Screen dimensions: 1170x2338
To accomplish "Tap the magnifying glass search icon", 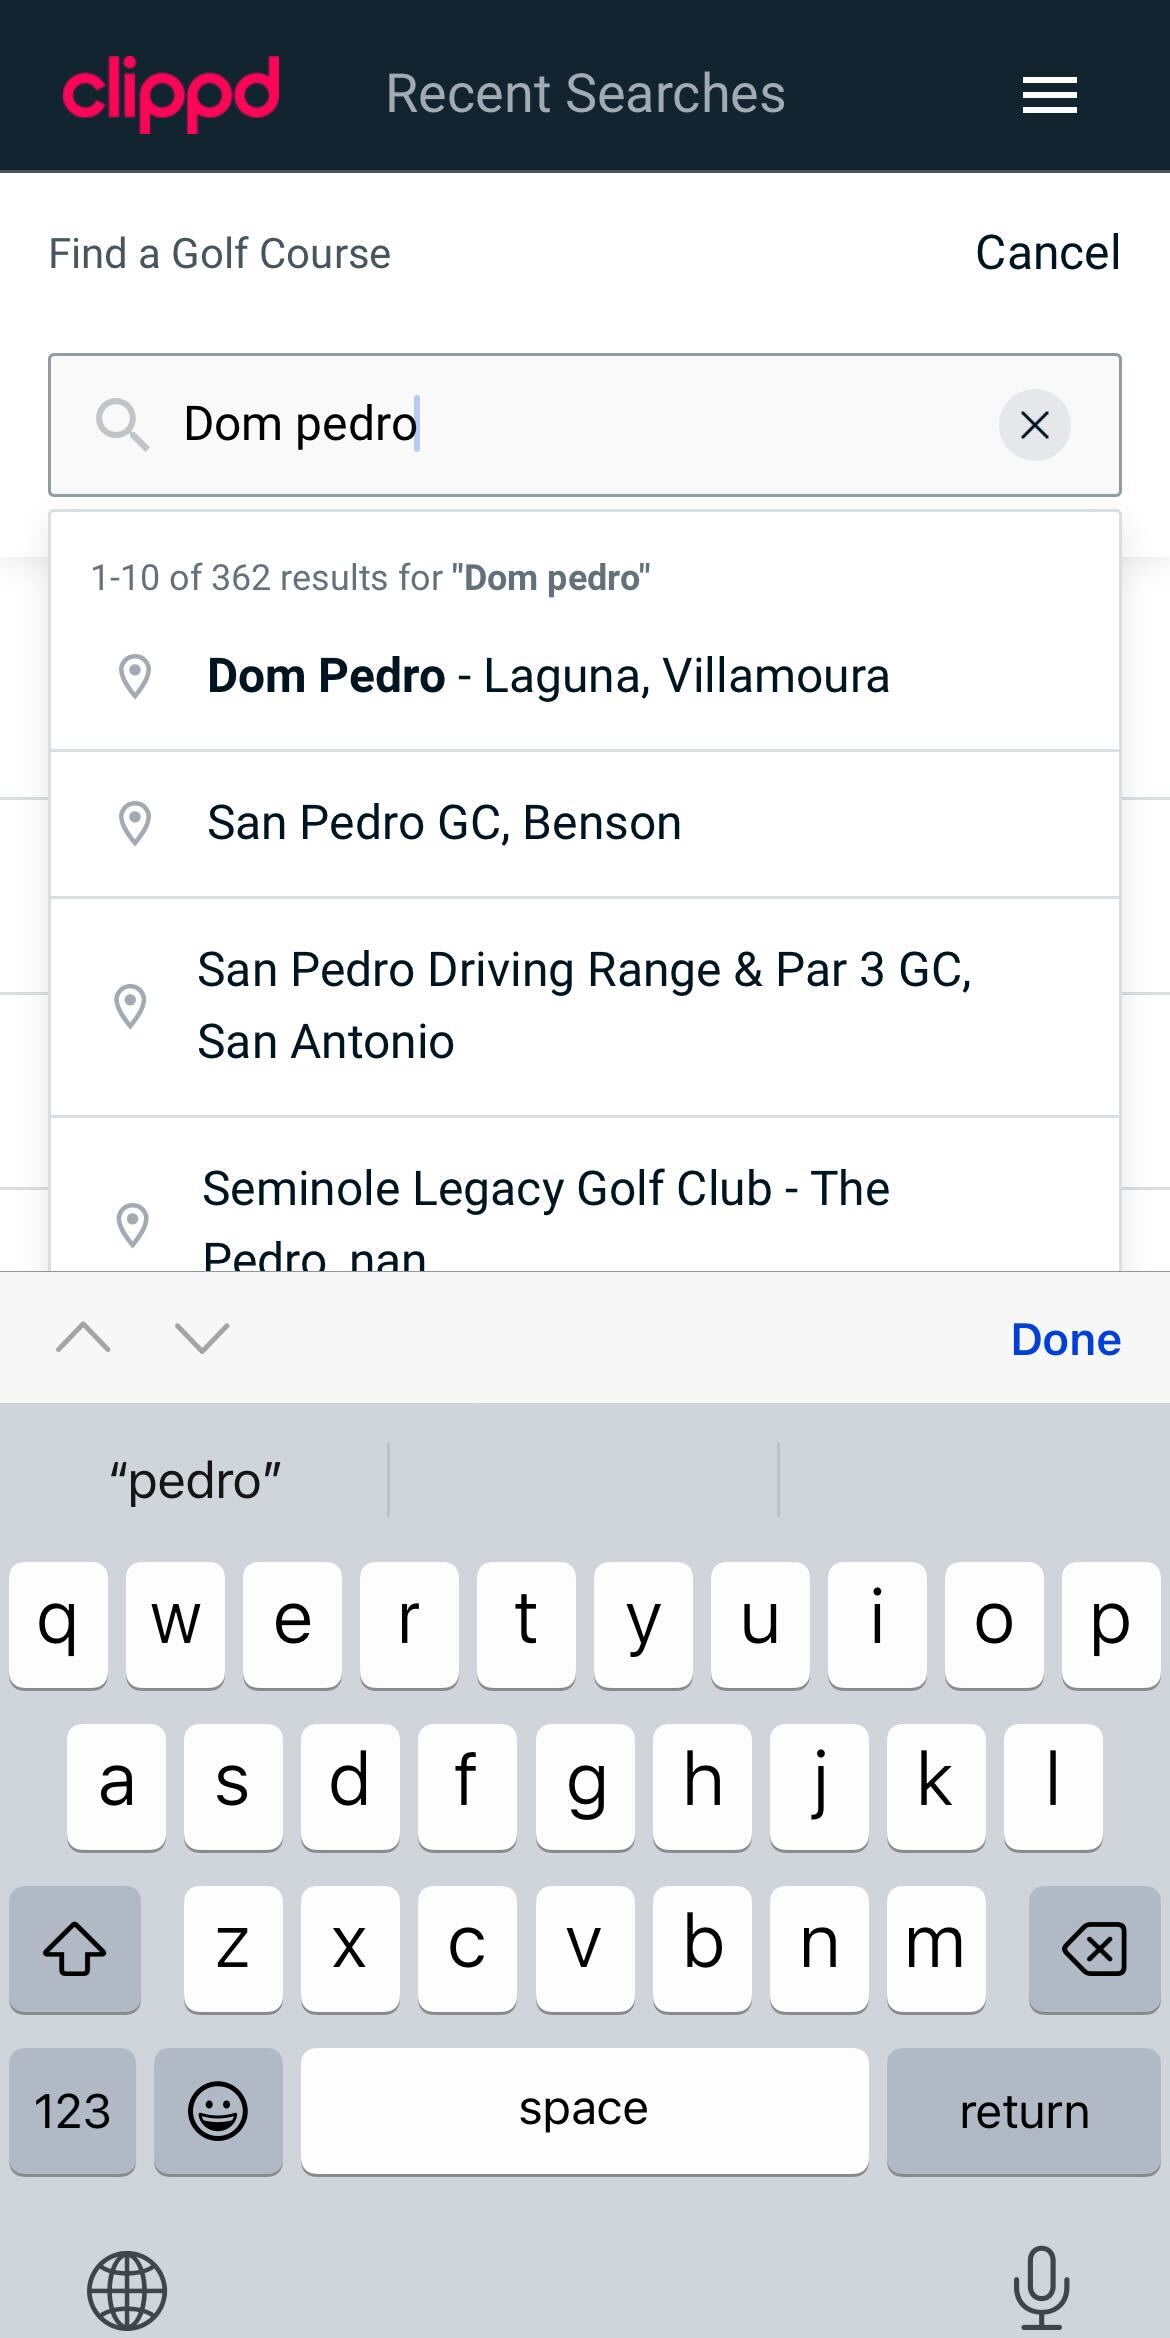I will (122, 425).
